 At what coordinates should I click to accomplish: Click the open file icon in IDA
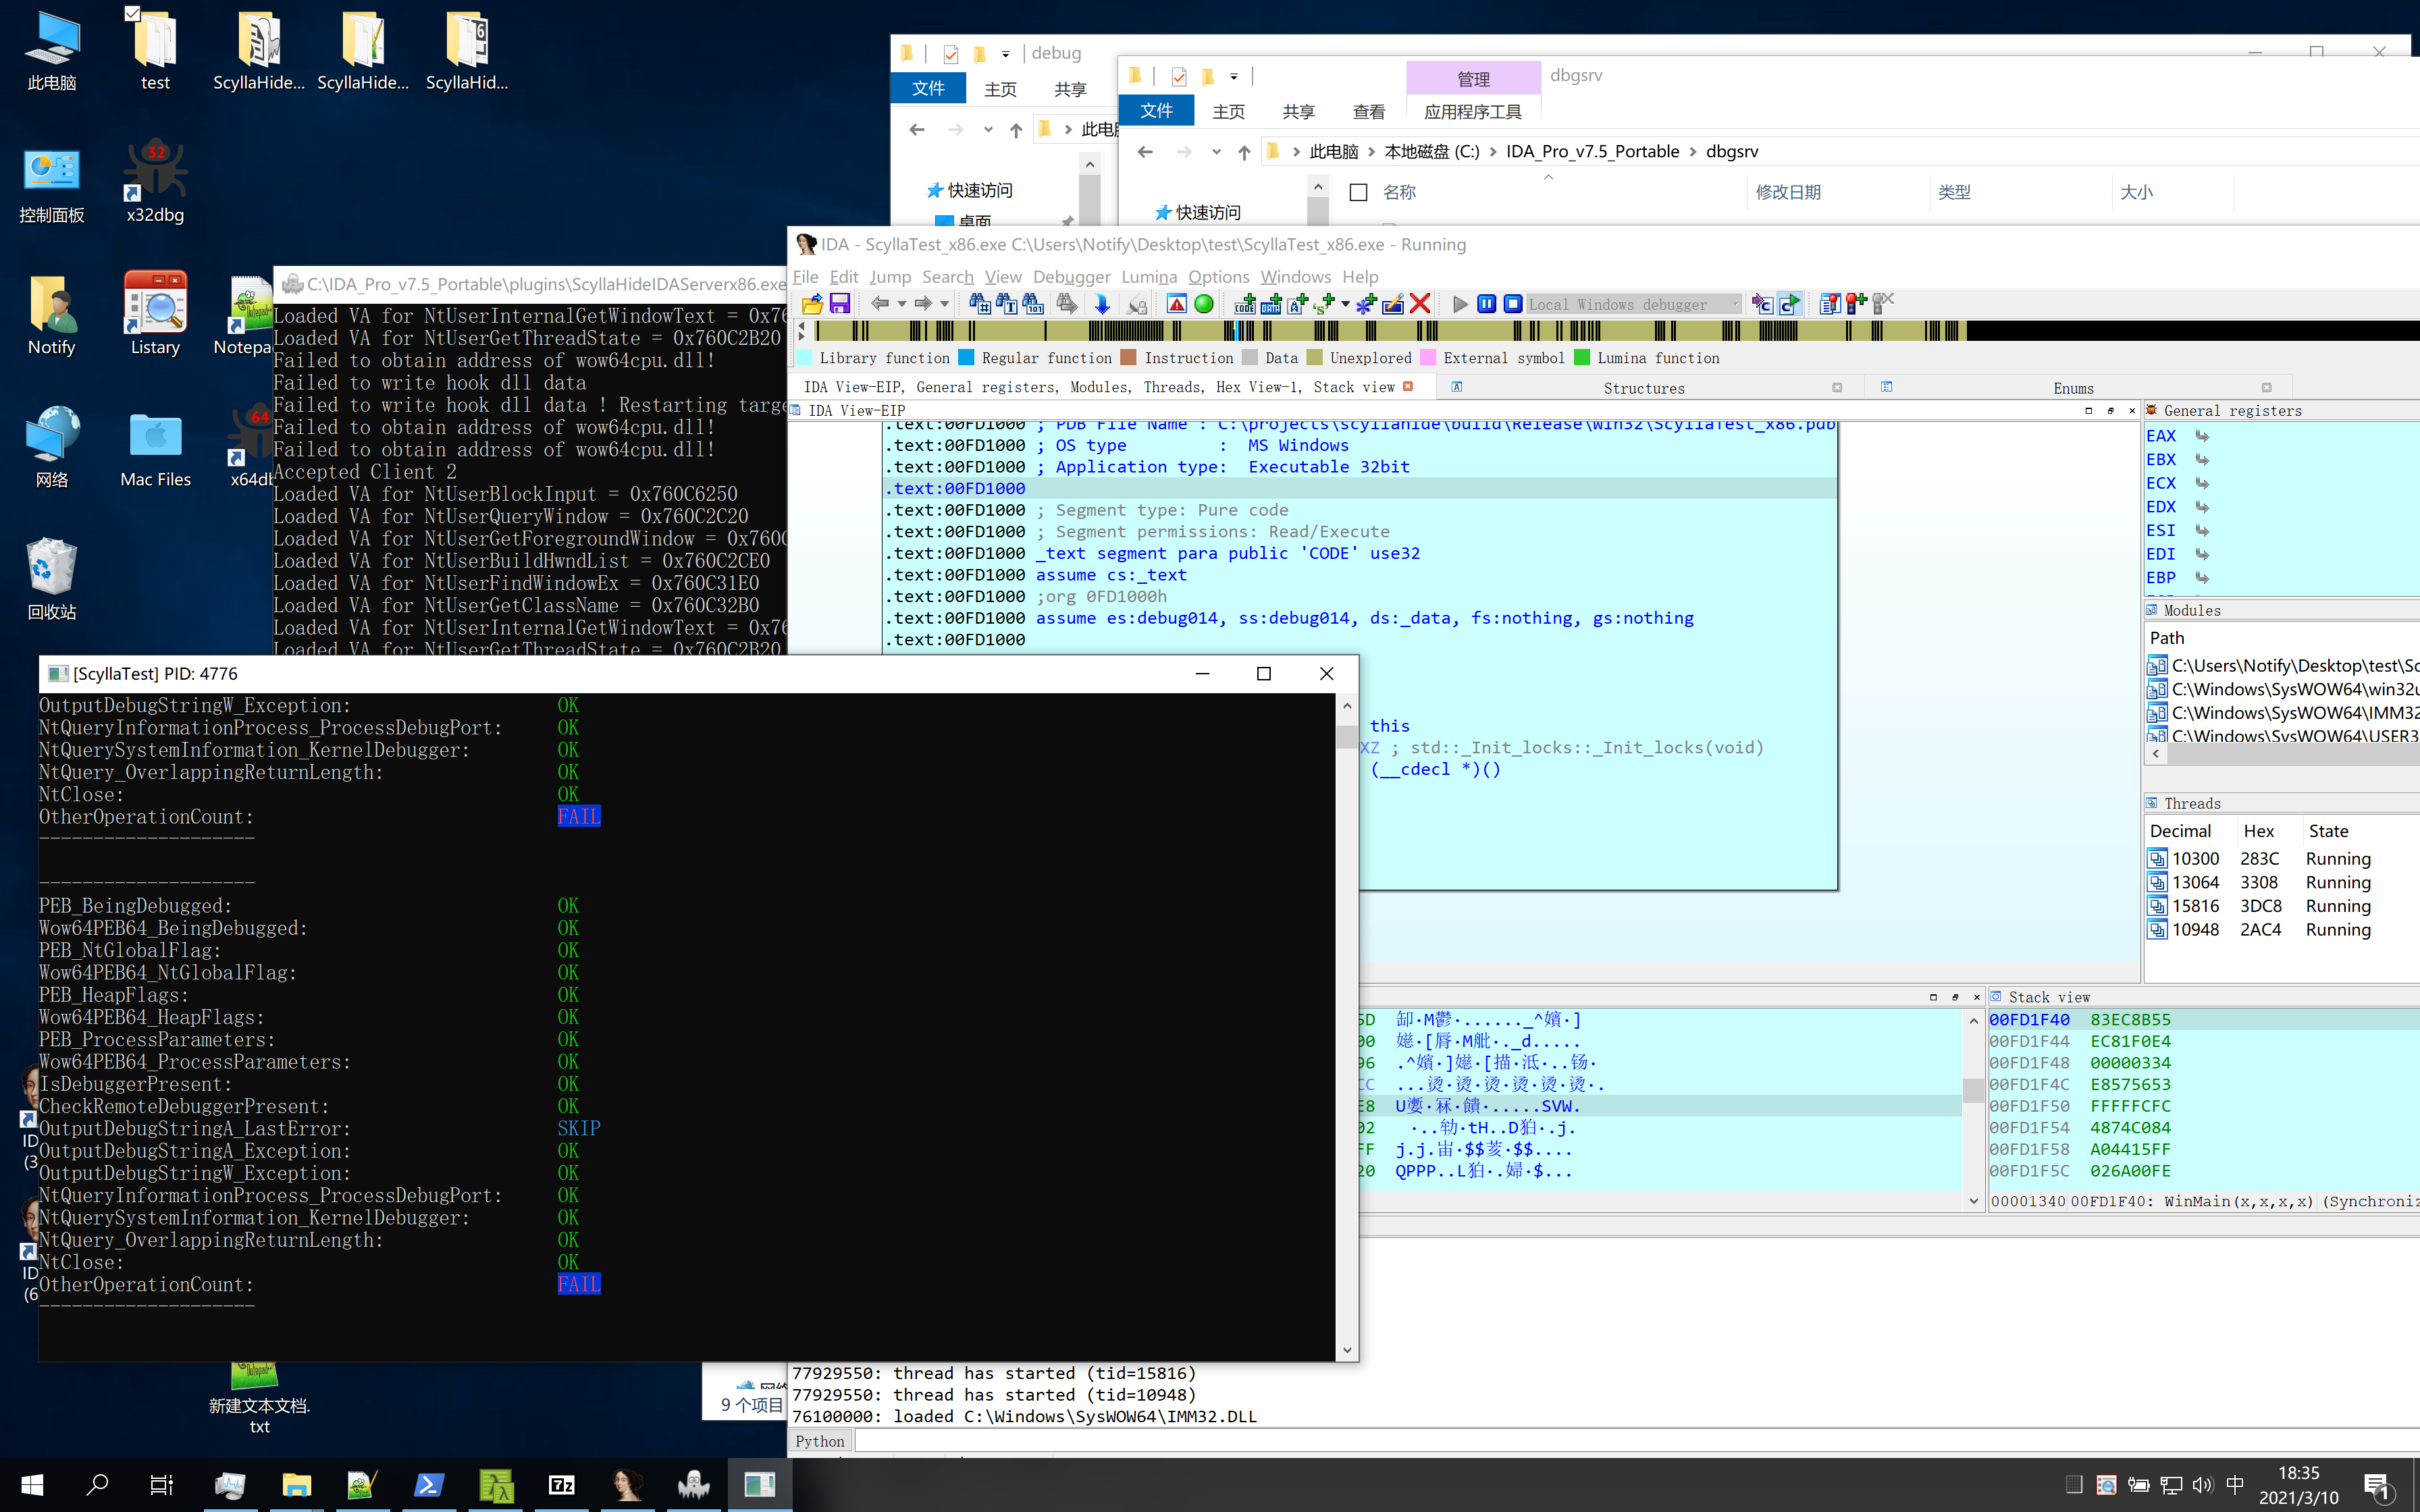[812, 304]
